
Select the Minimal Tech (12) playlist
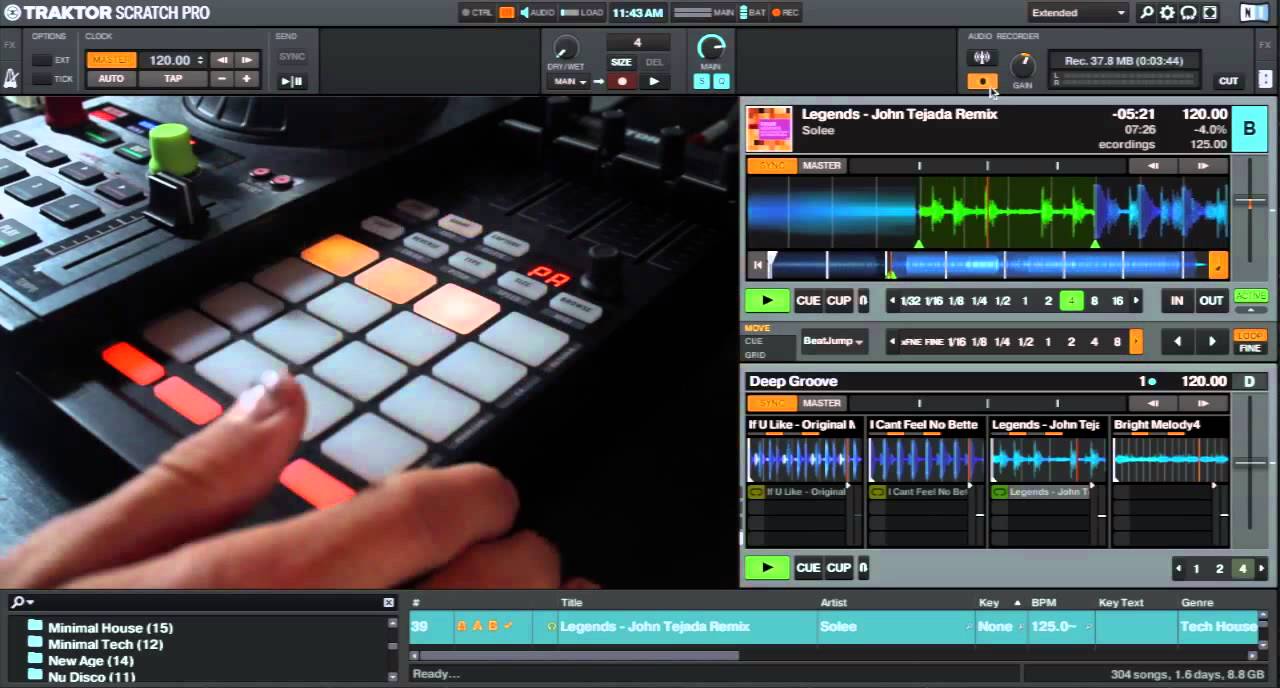(x=105, y=645)
